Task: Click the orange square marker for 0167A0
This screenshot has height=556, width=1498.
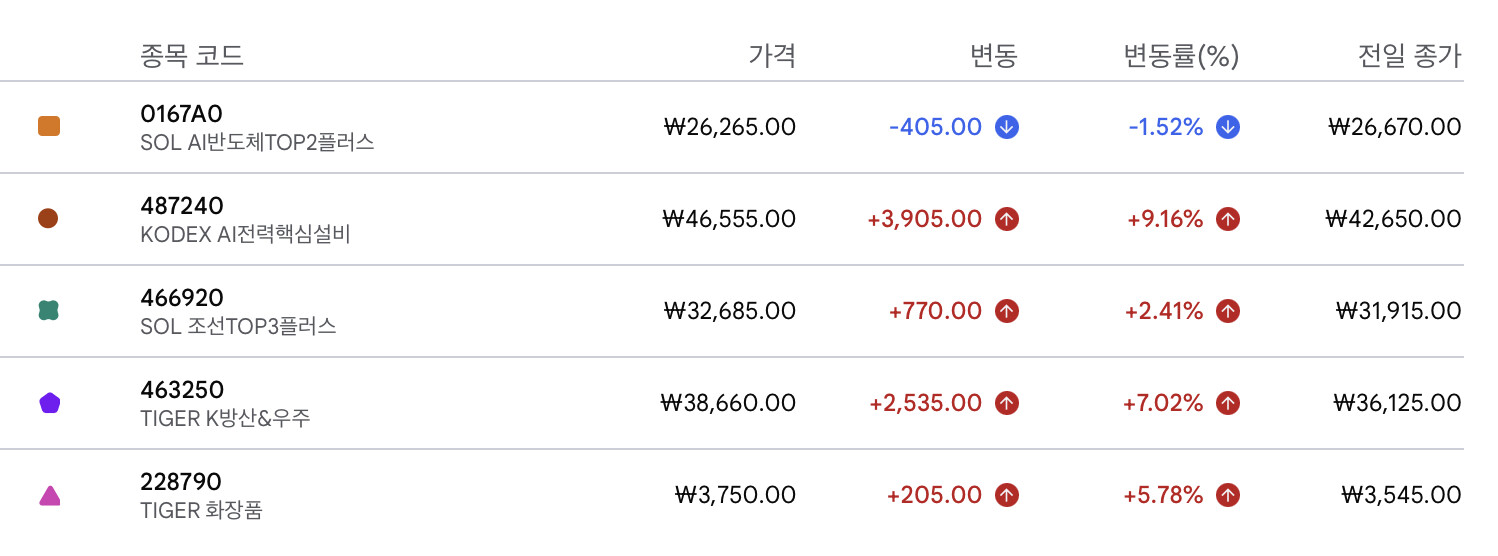Action: [x=48, y=127]
